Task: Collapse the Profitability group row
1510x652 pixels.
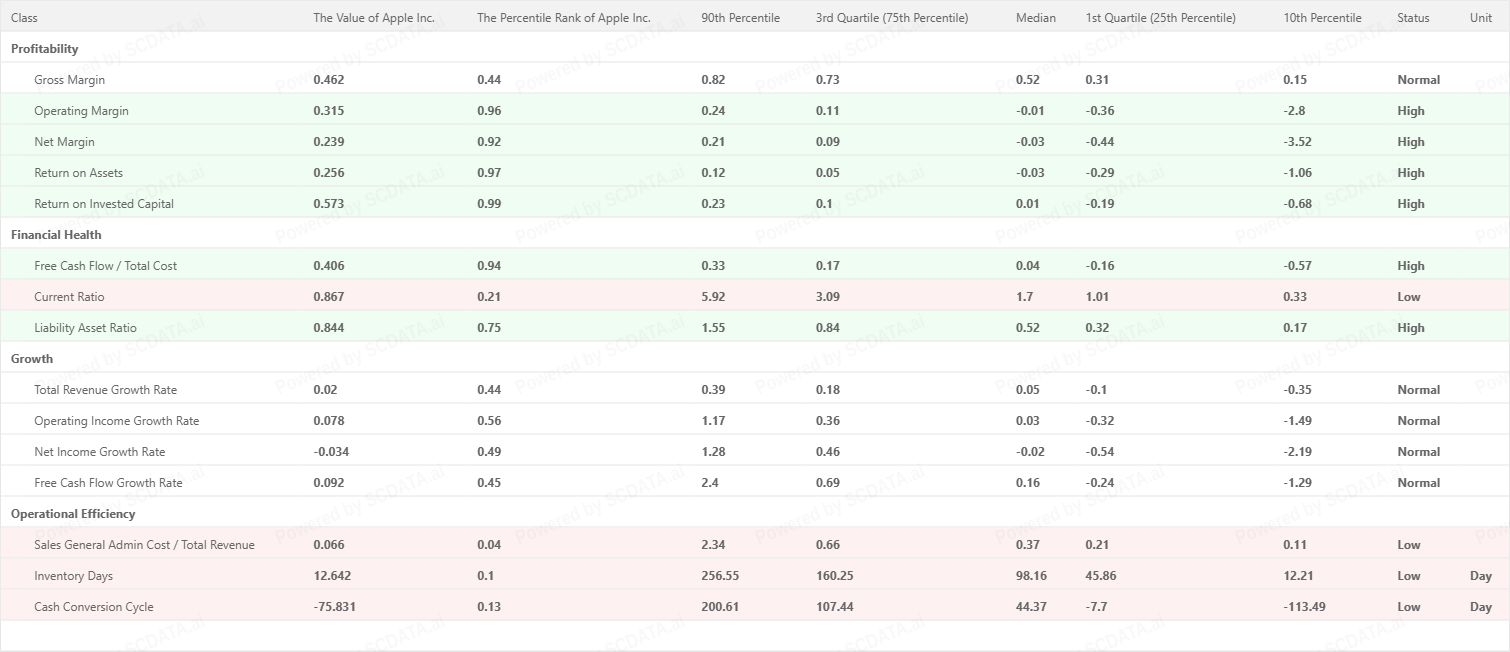Action: (x=45, y=49)
